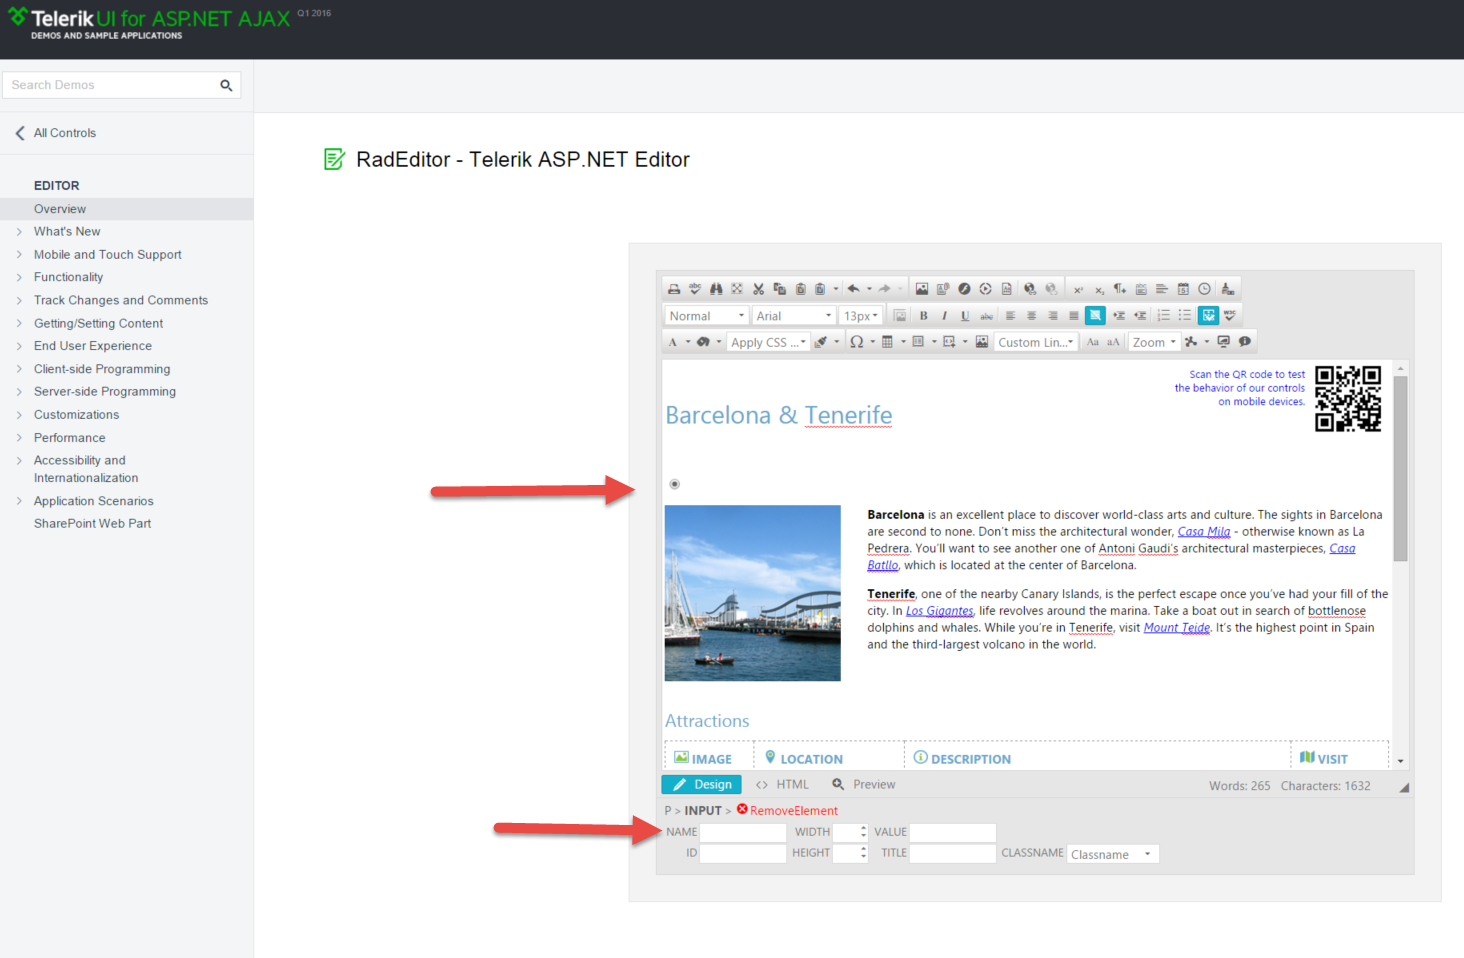
Task: Insert symbol using Omega icon
Action: click(x=857, y=342)
